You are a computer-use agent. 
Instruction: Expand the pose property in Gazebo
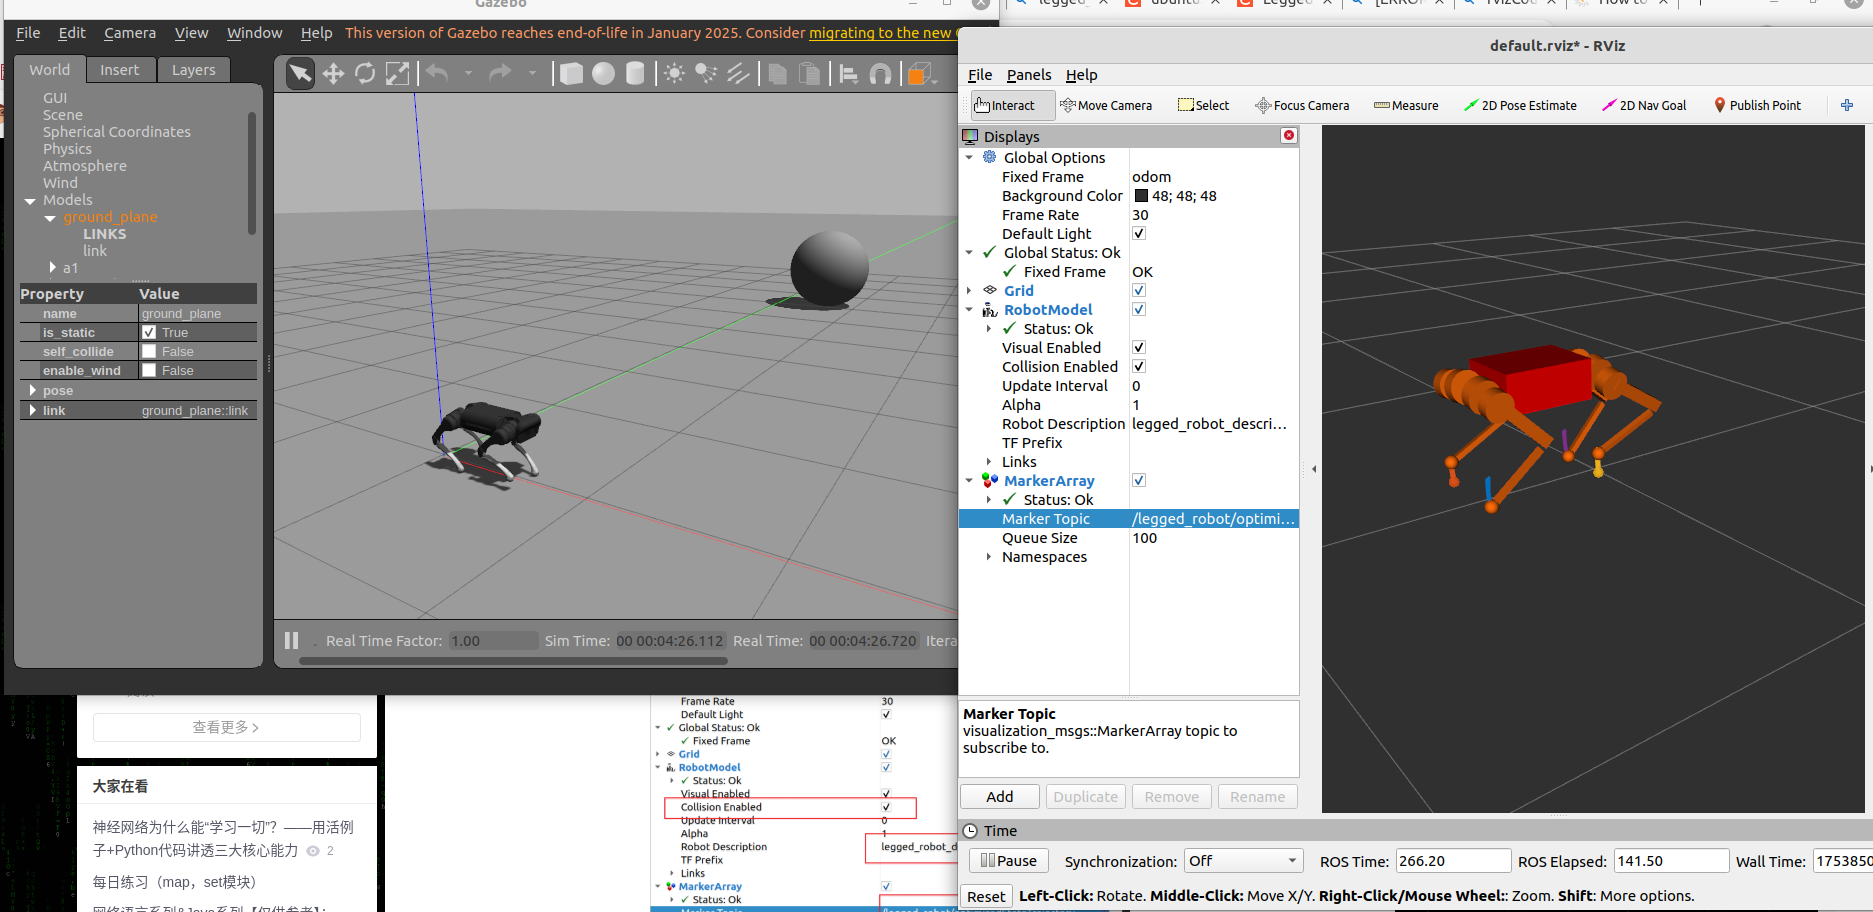(x=33, y=390)
